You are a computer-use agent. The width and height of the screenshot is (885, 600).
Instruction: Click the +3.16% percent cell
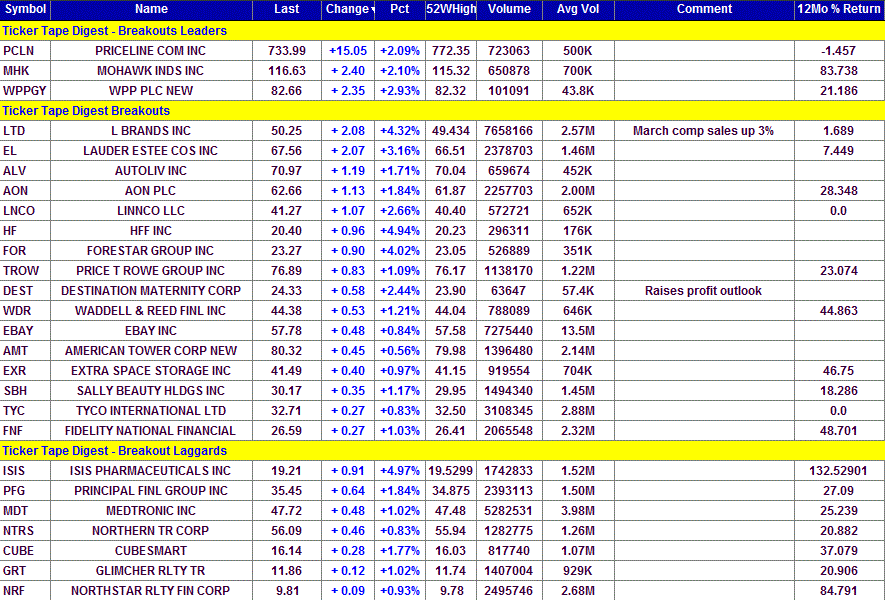pos(400,151)
